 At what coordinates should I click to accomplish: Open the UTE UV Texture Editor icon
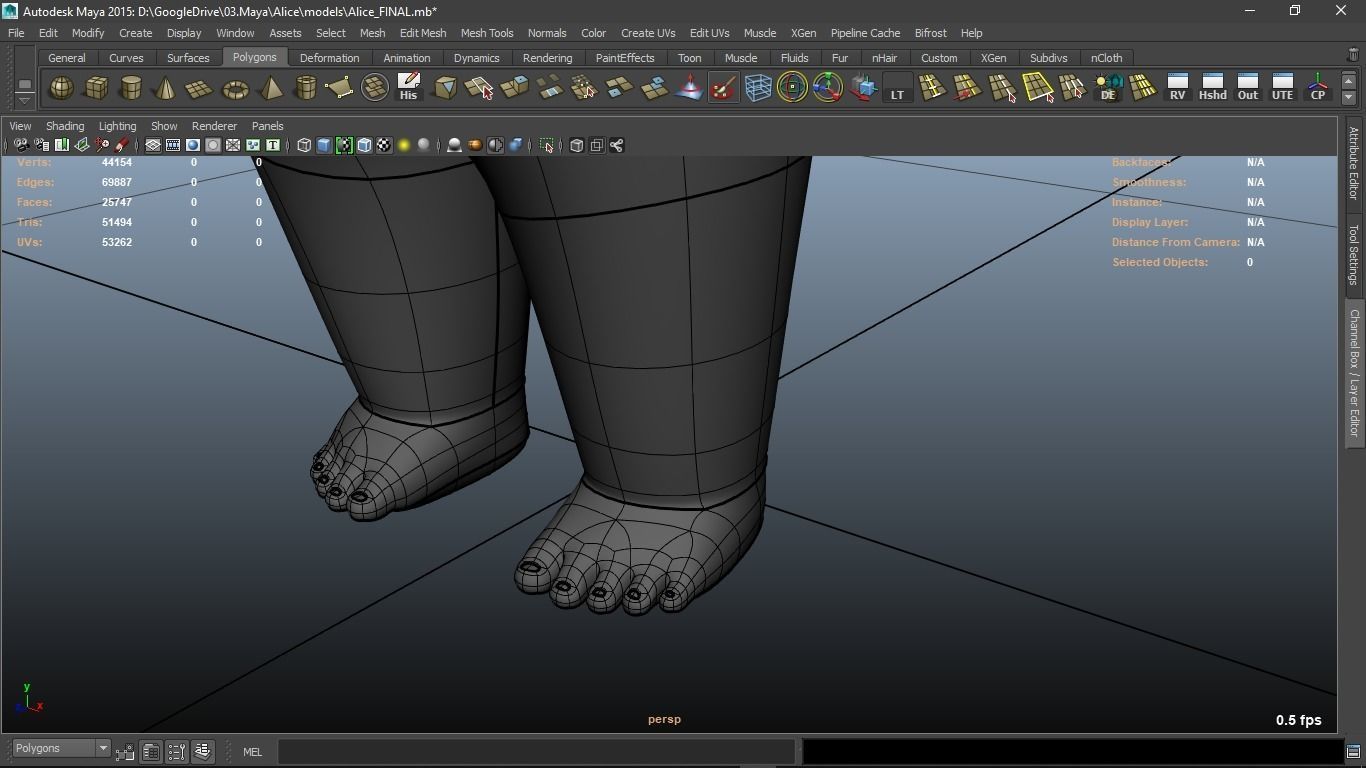pos(1282,88)
